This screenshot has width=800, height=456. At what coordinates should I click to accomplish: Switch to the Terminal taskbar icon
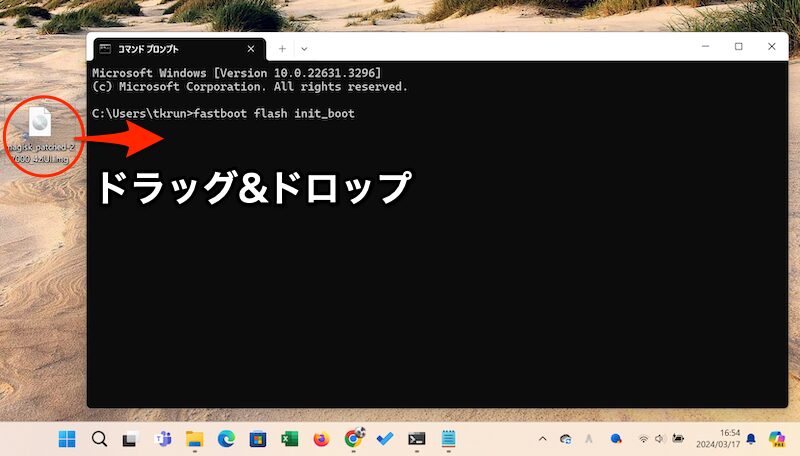click(417, 439)
